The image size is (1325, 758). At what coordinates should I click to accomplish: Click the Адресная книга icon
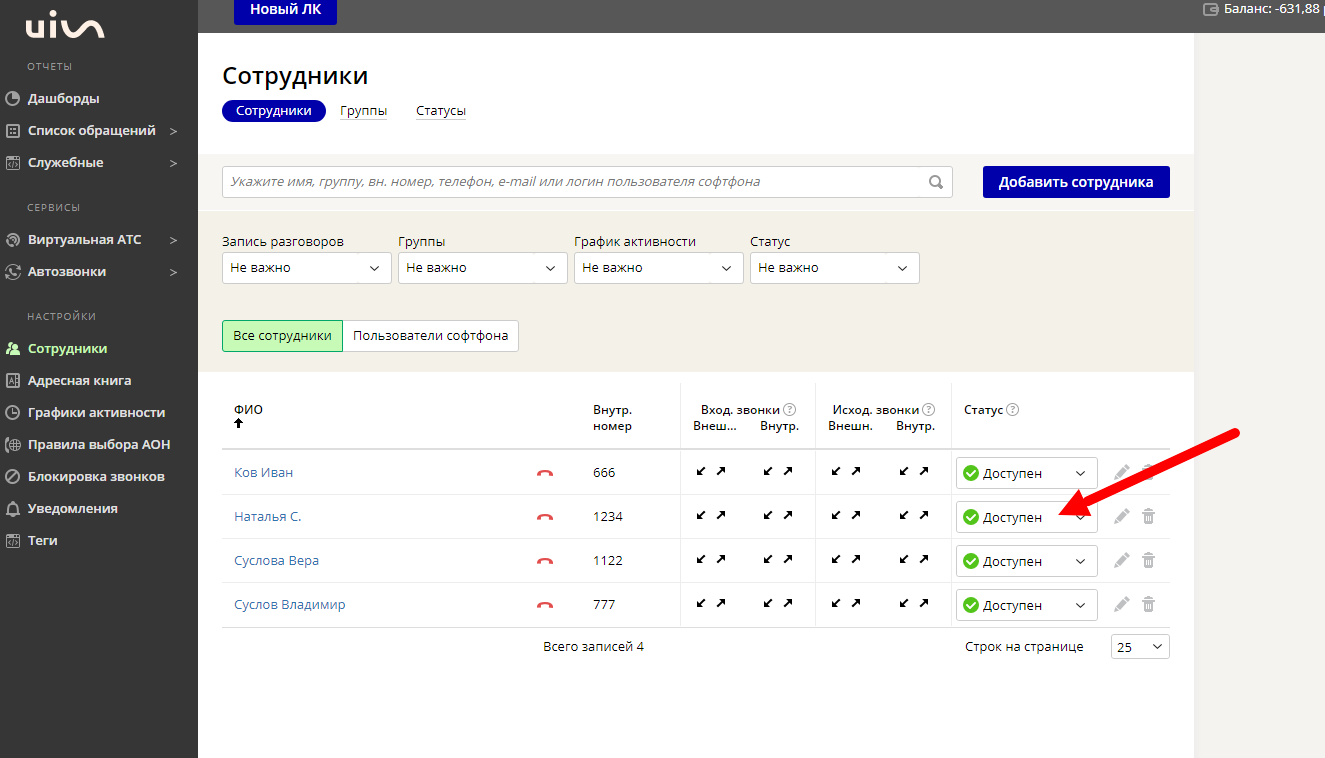[13, 381]
